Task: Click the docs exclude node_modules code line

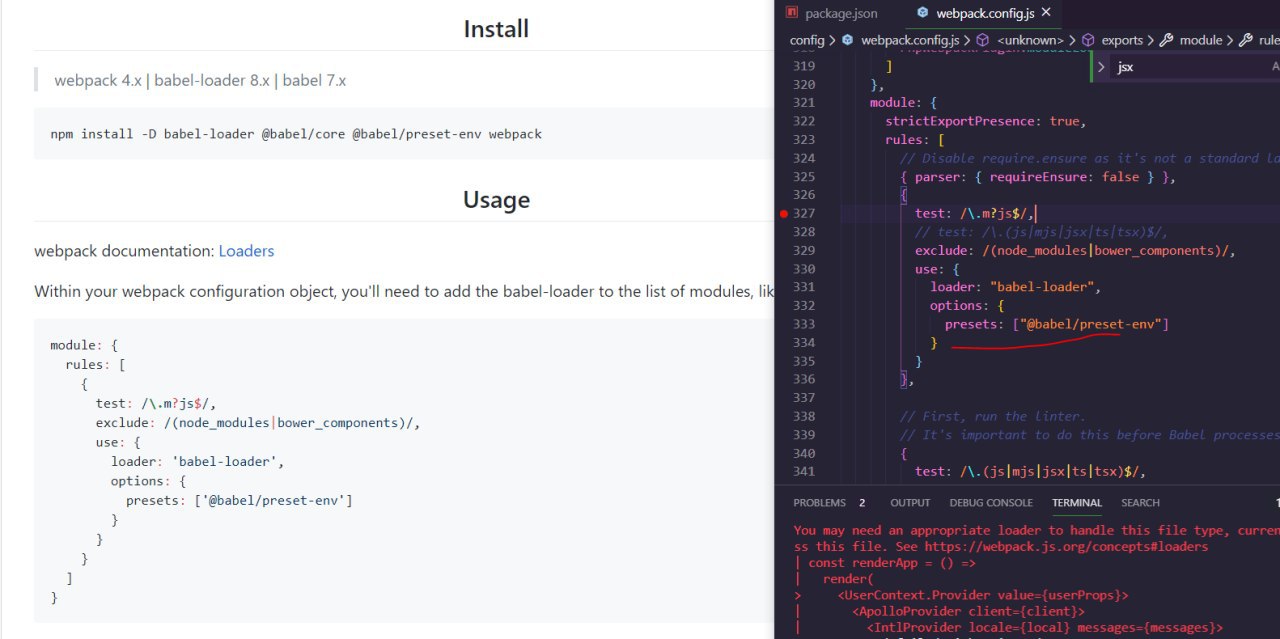Action: pyautogui.click(x=258, y=422)
